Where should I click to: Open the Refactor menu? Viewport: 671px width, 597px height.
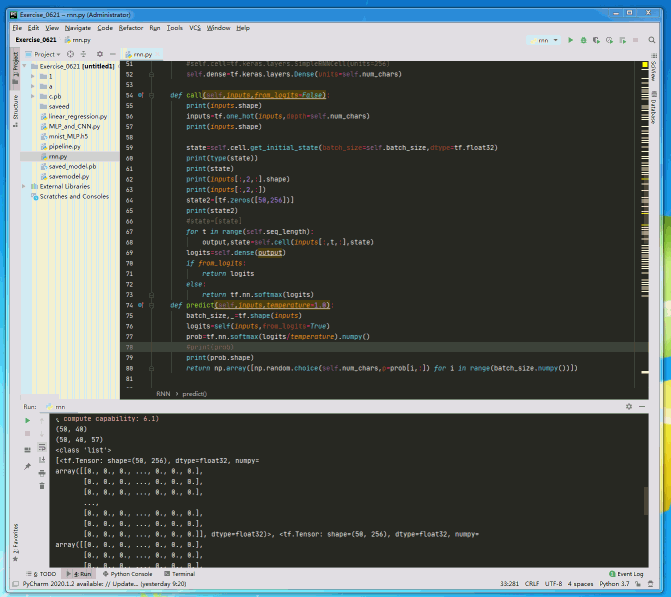131,28
